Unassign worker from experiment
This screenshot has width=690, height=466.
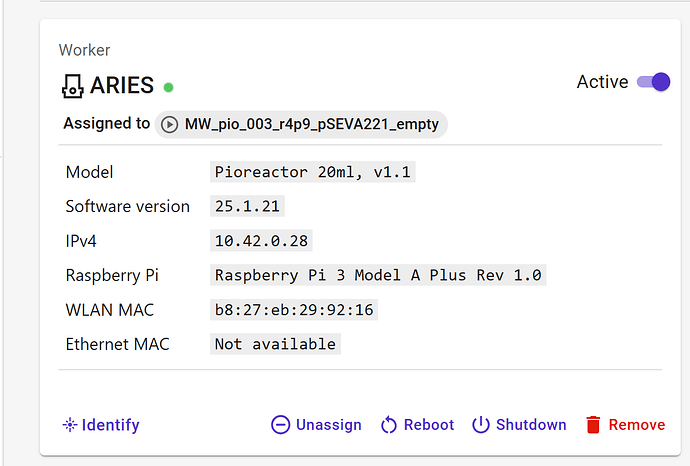[x=316, y=425]
